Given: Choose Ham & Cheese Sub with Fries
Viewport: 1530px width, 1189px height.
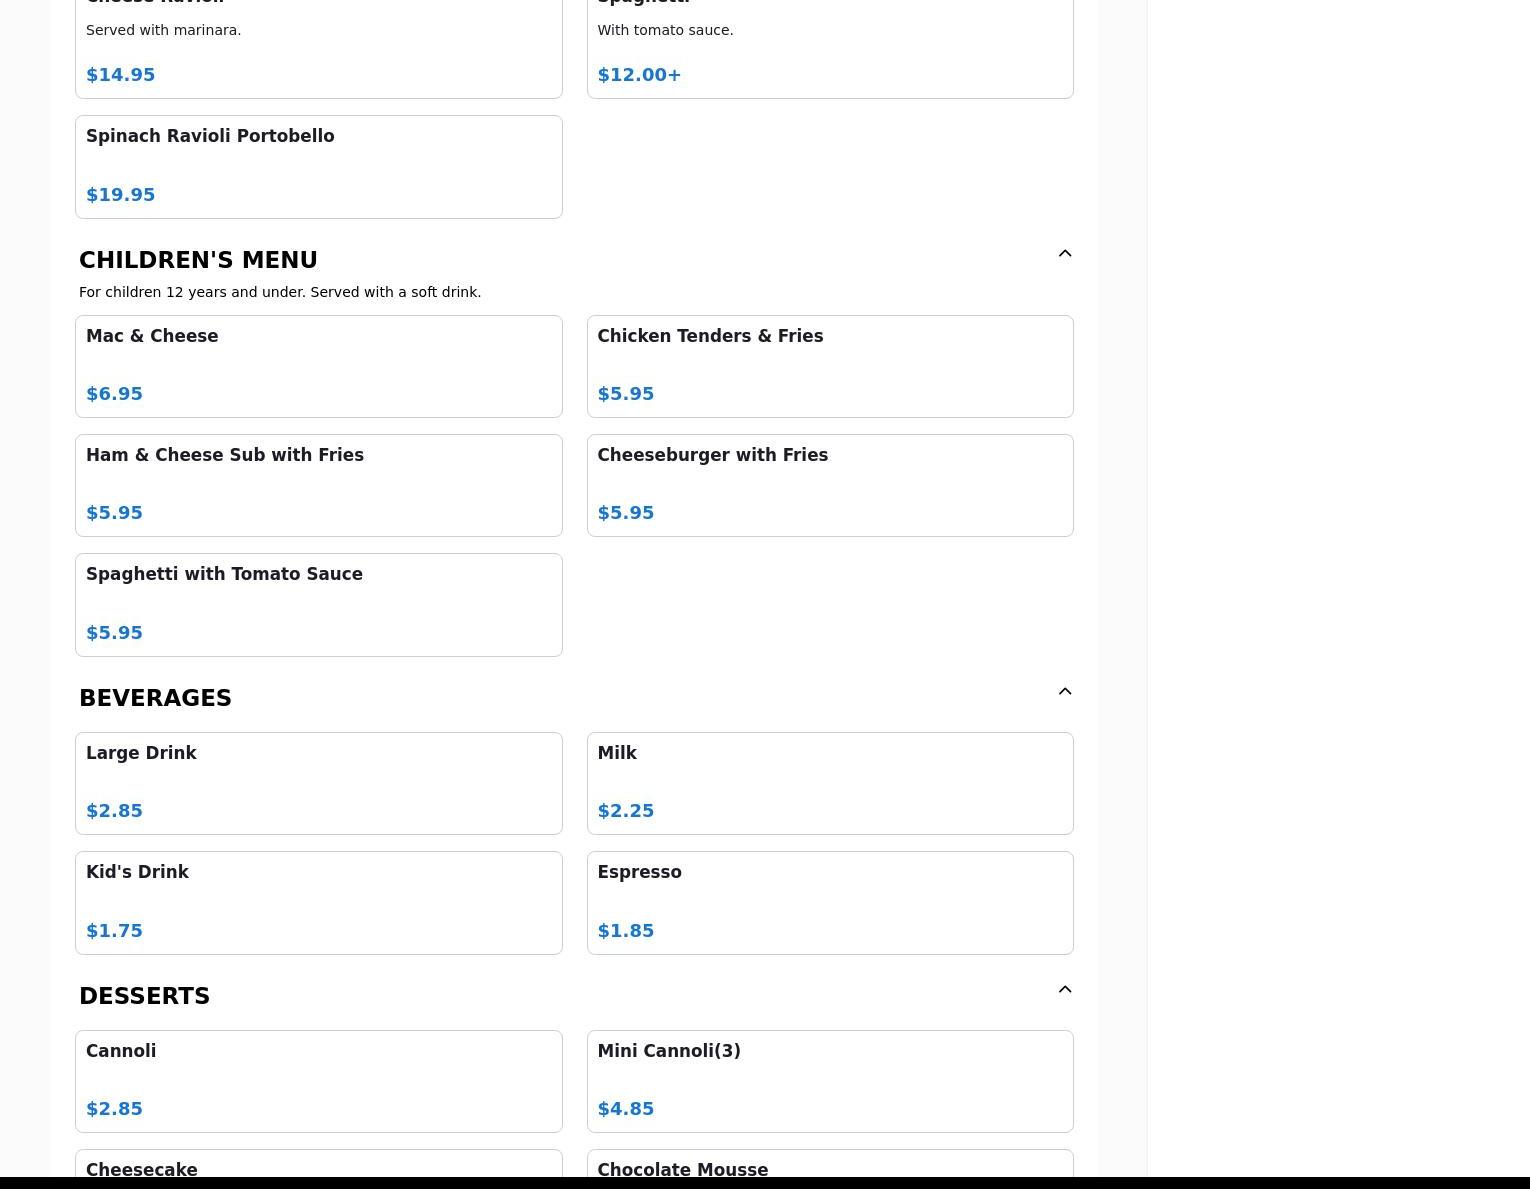Looking at the screenshot, I should [319, 485].
